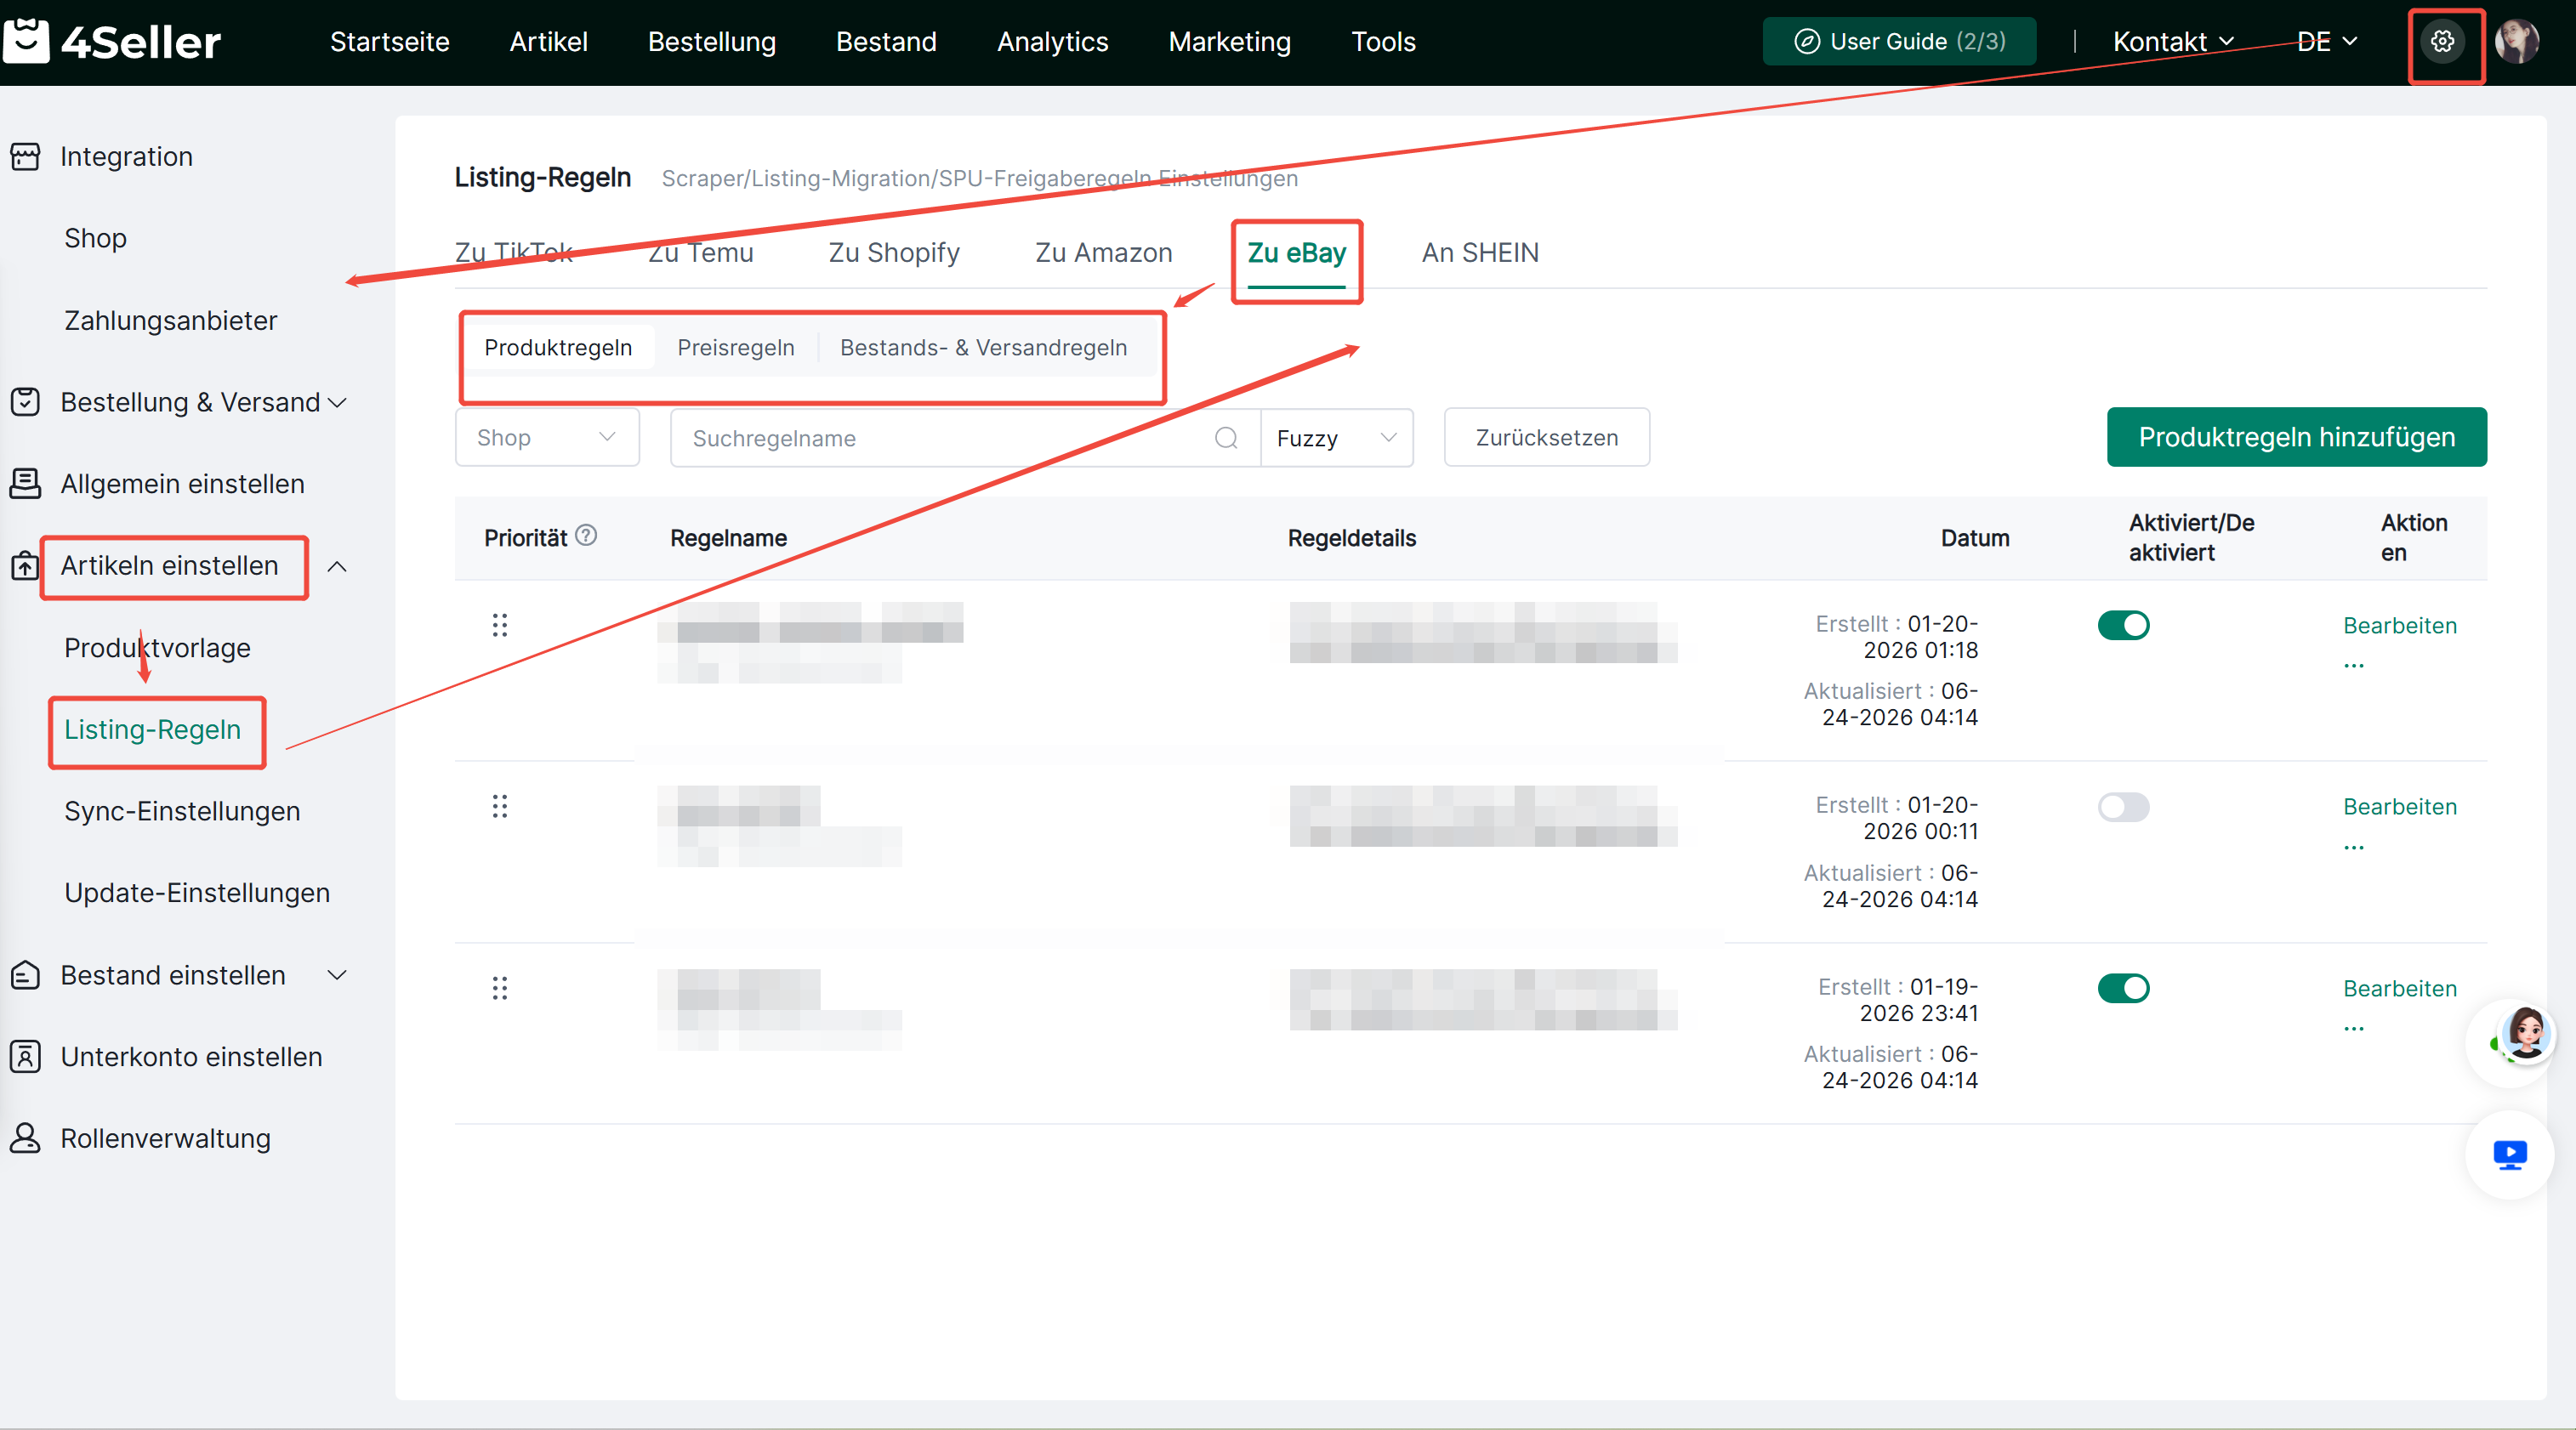Click the 4Seller logo
This screenshot has height=1430, width=2576.
(111, 41)
